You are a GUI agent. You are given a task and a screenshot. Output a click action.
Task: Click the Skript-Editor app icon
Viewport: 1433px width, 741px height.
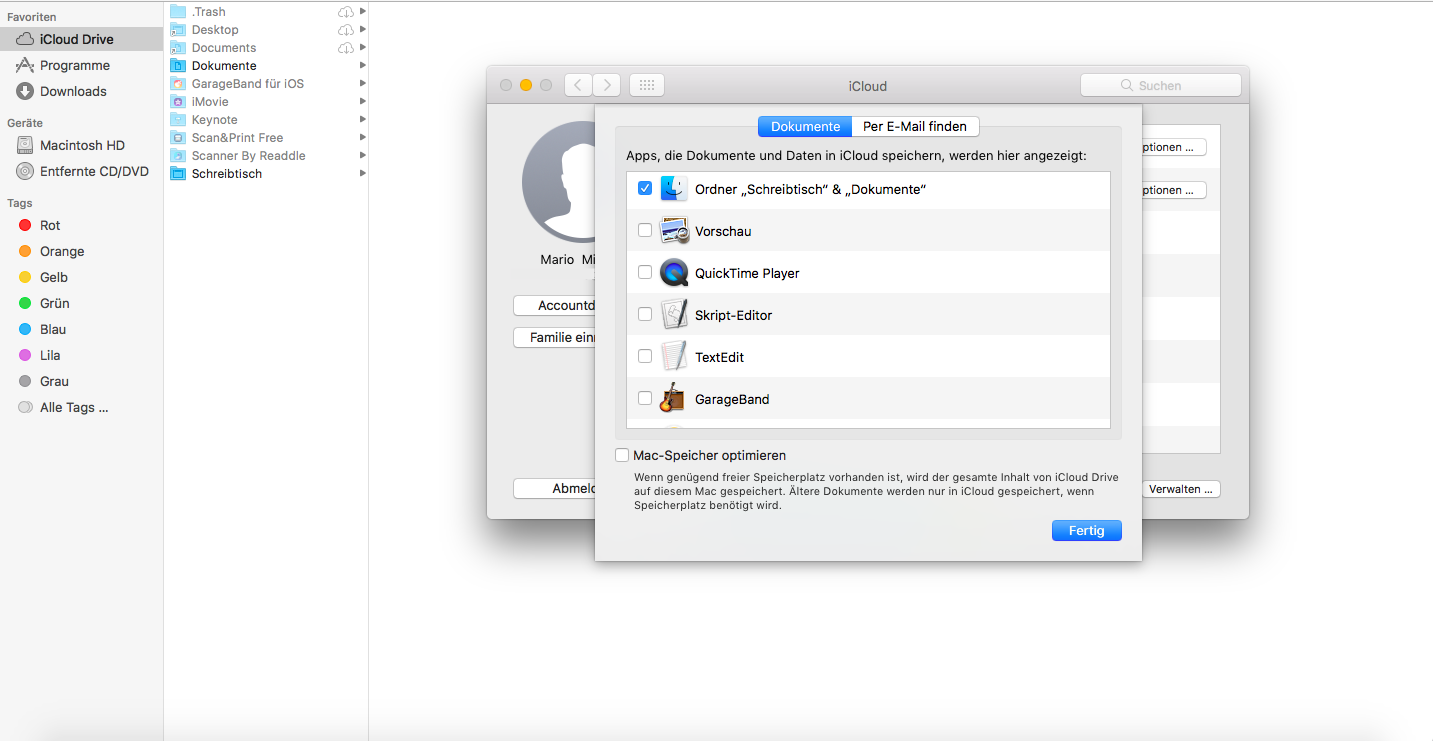pos(674,315)
